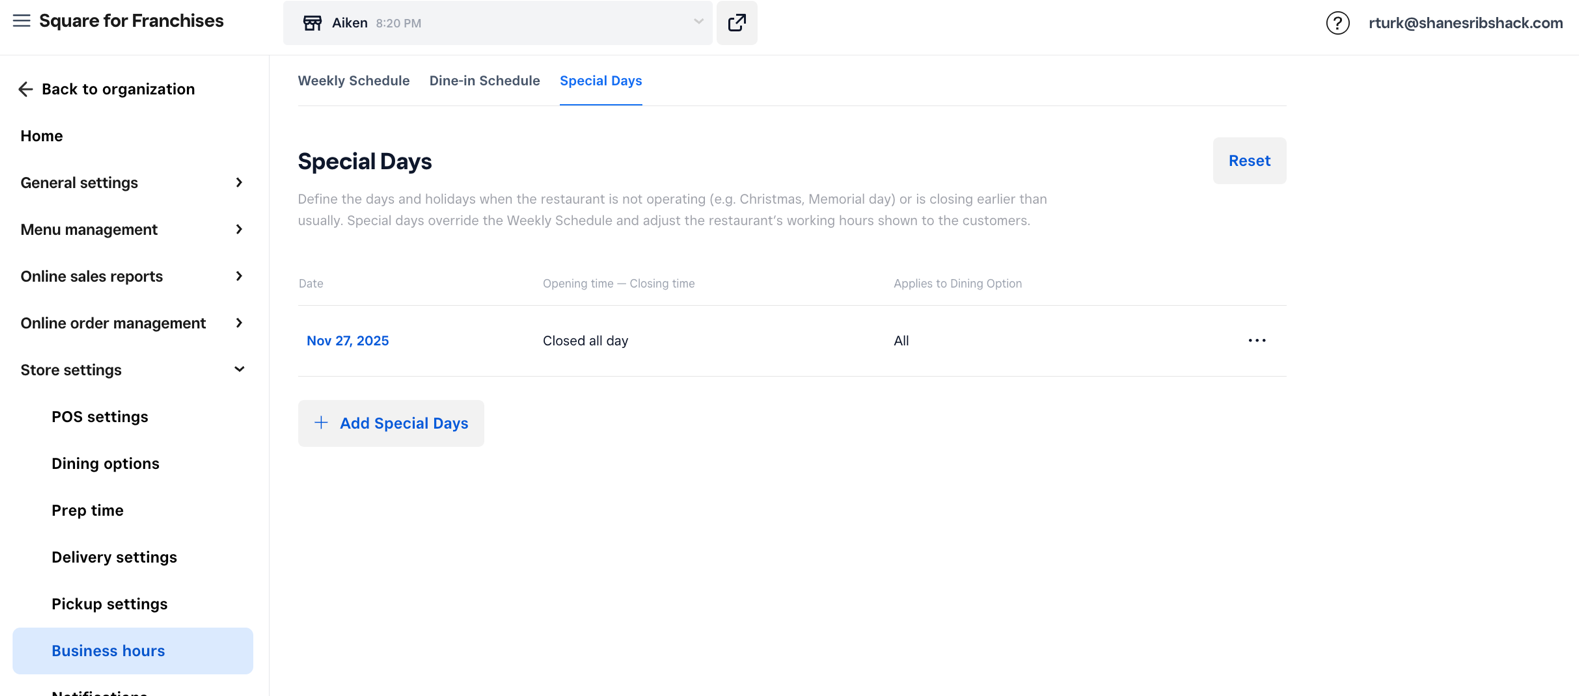Click the All dining option cell
This screenshot has width=1579, height=696.
[901, 341]
